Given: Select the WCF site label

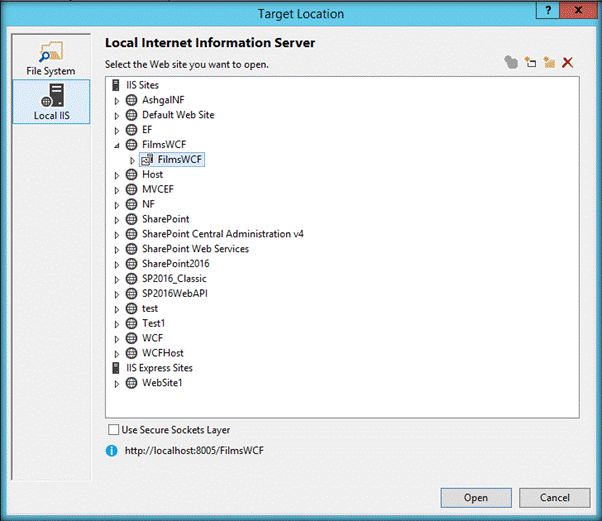Looking at the screenshot, I should [x=152, y=338].
